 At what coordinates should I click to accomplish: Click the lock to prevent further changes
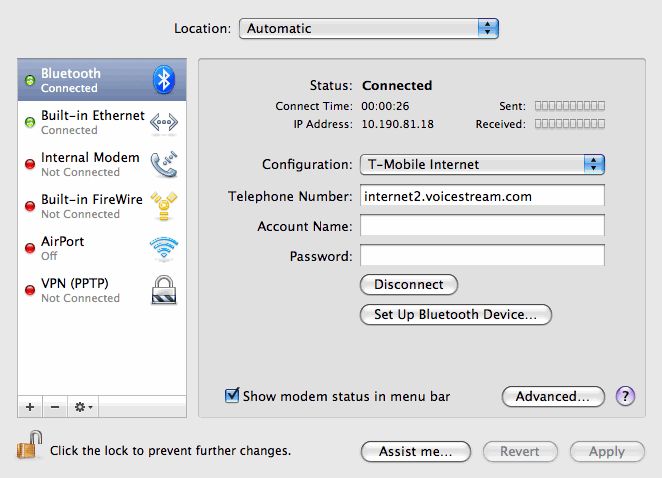pyautogui.click(x=29, y=448)
